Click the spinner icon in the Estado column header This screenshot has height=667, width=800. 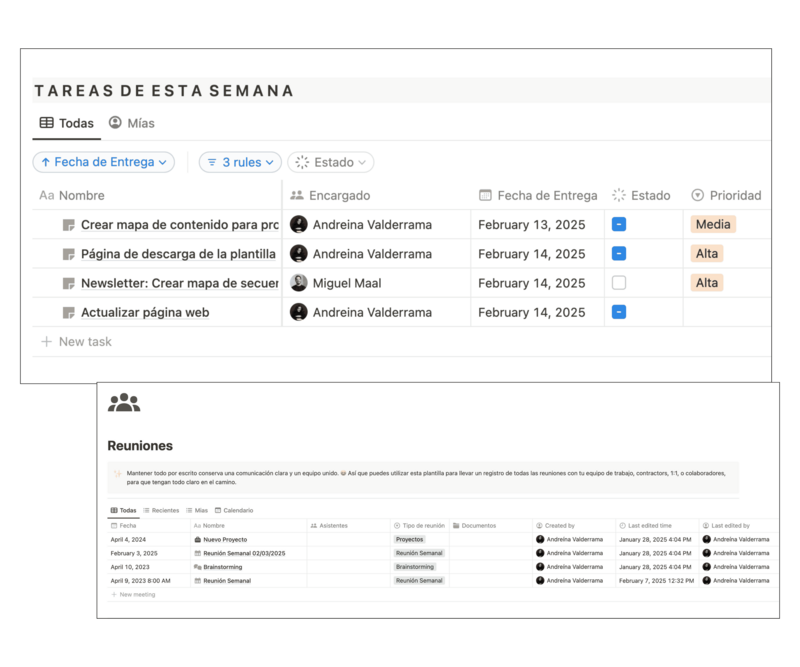click(619, 195)
